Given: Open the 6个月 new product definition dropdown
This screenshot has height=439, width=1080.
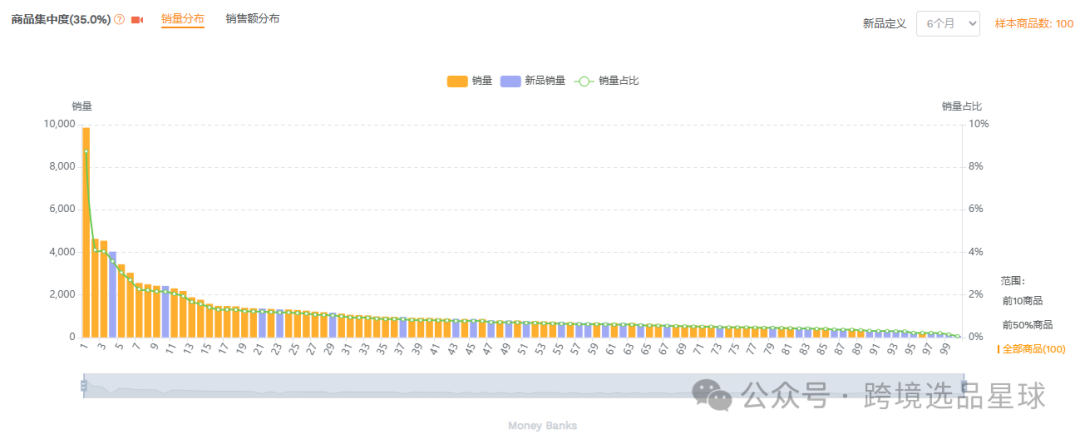Looking at the screenshot, I should (x=947, y=23).
